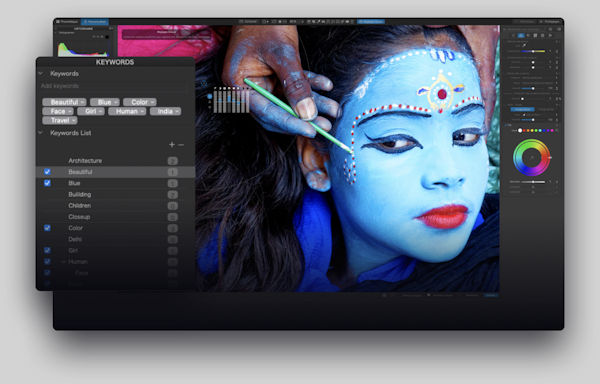Click the color wheel hue ring
Screen dimensions: 600x384
(532, 142)
